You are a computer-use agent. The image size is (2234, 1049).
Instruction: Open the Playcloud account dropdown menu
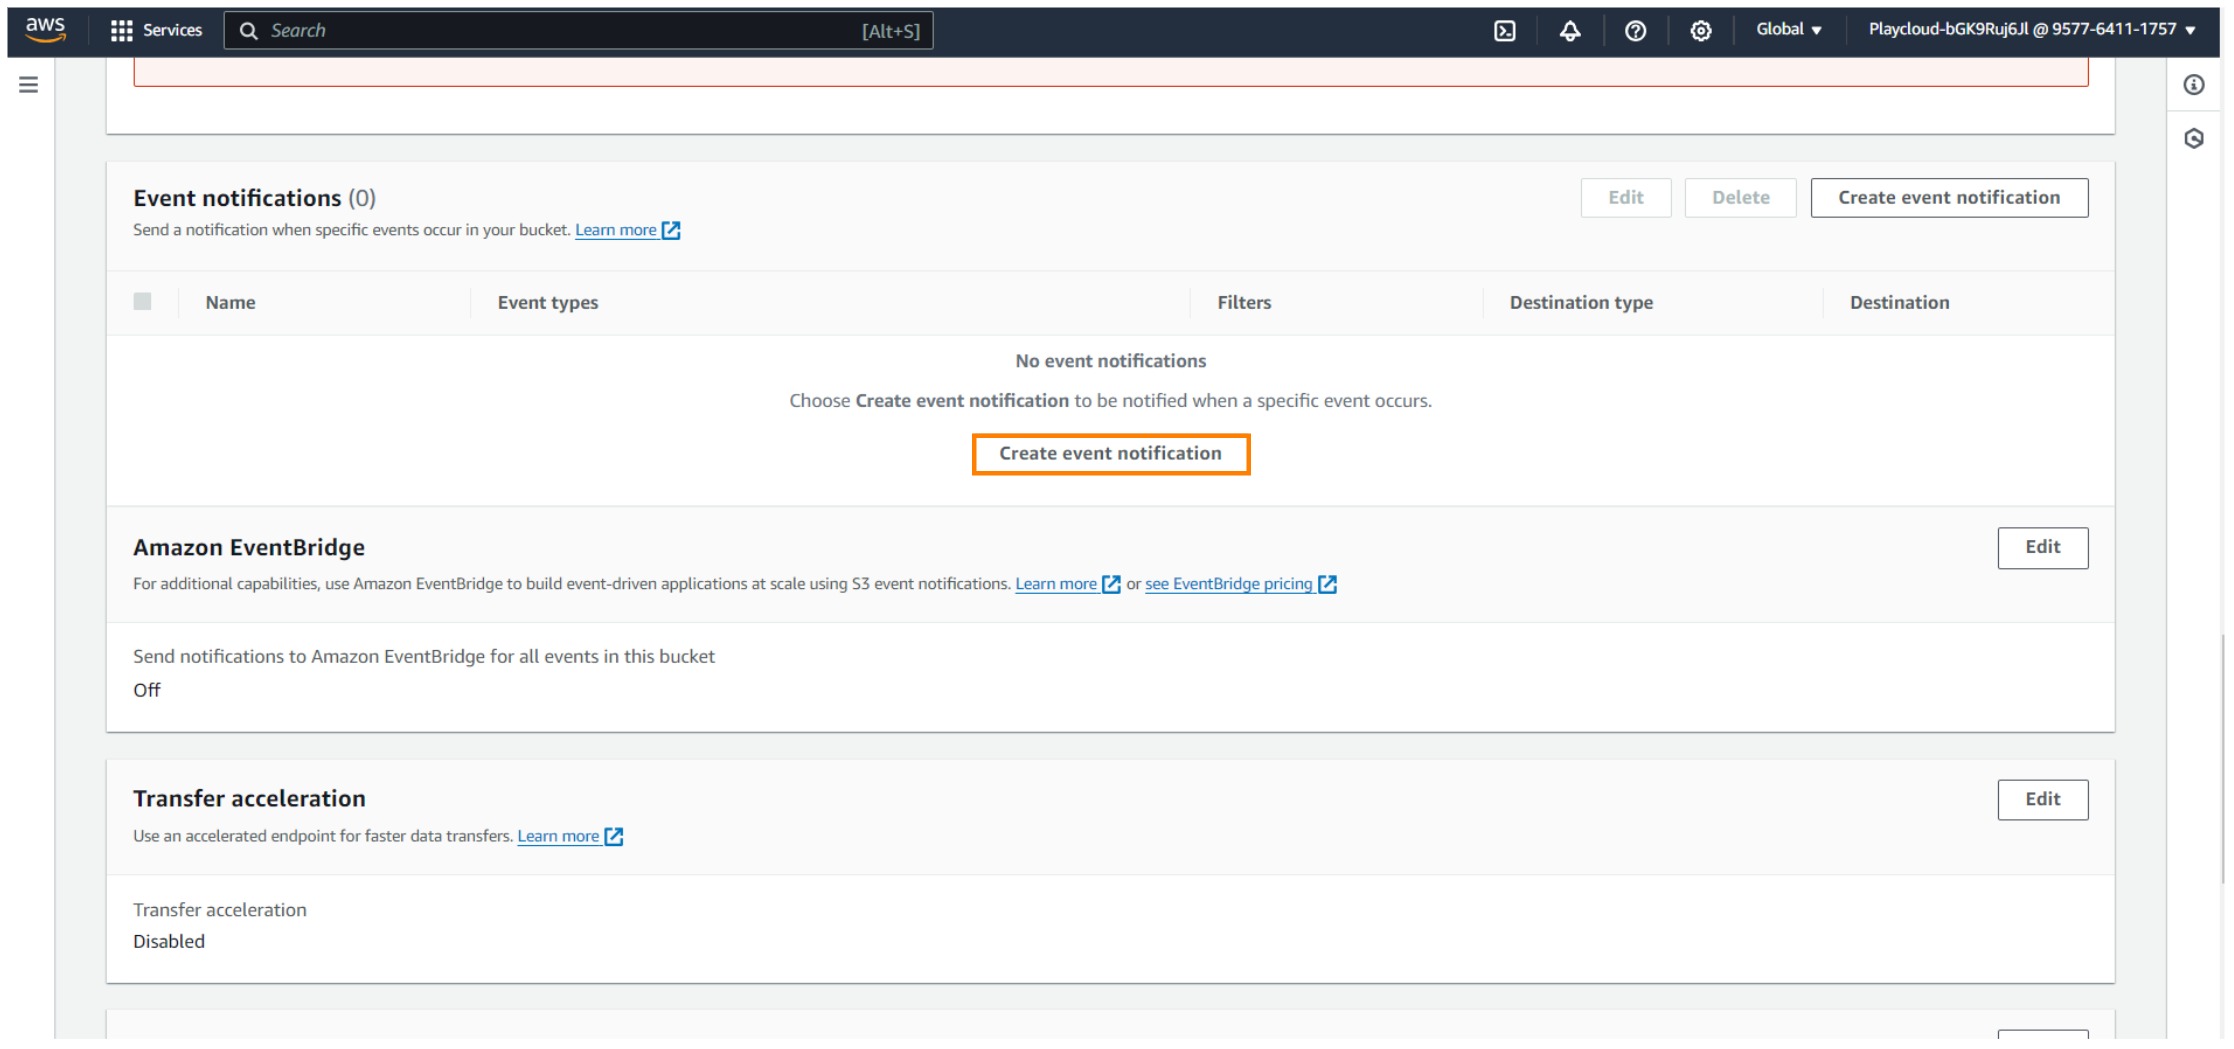(2031, 30)
